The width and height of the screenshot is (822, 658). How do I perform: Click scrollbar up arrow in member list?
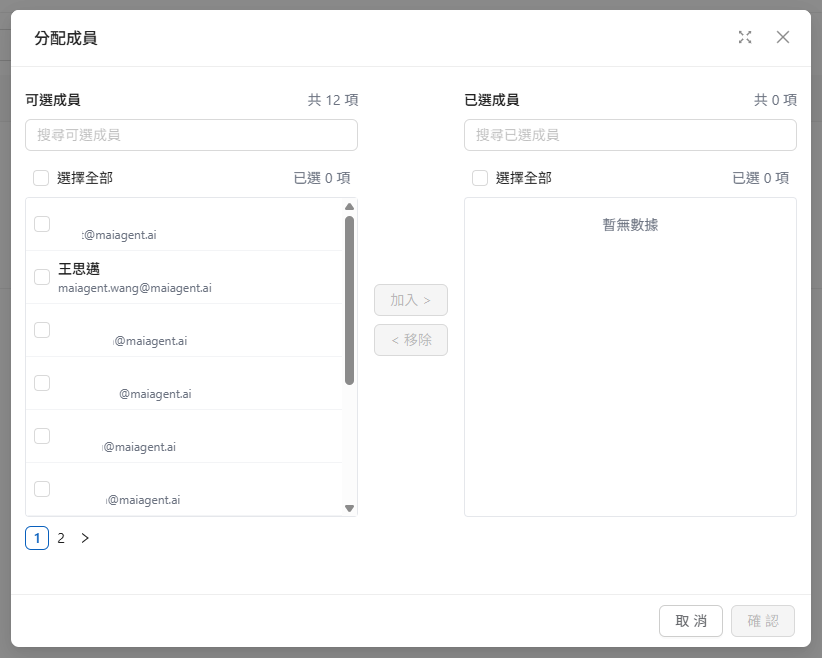point(349,207)
